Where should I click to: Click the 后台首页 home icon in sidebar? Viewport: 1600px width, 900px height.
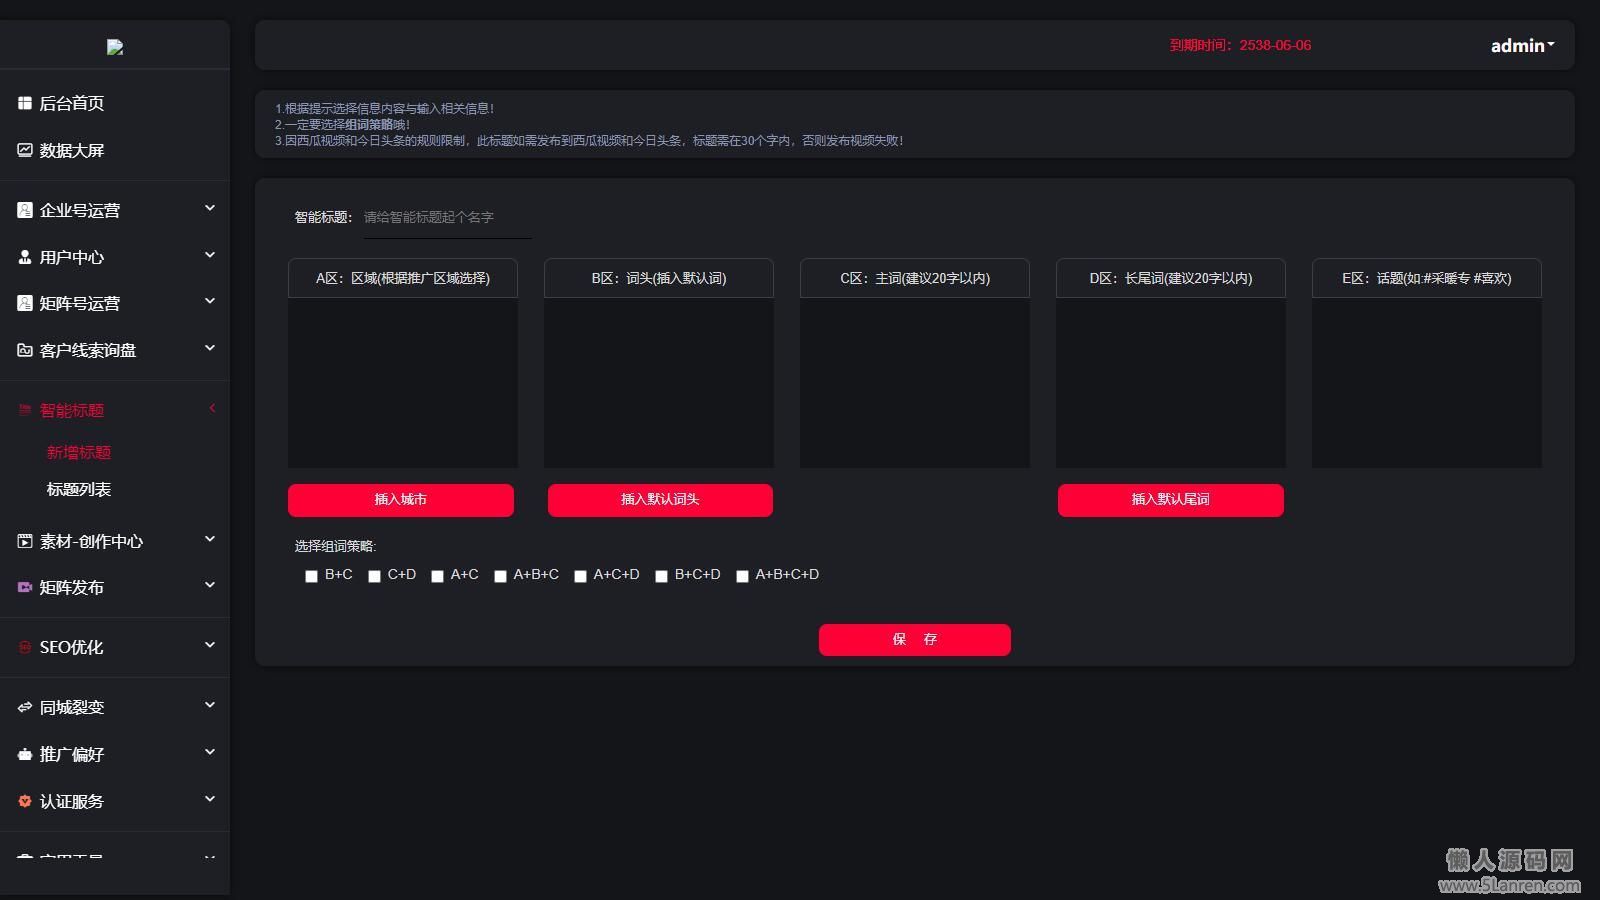coord(25,103)
